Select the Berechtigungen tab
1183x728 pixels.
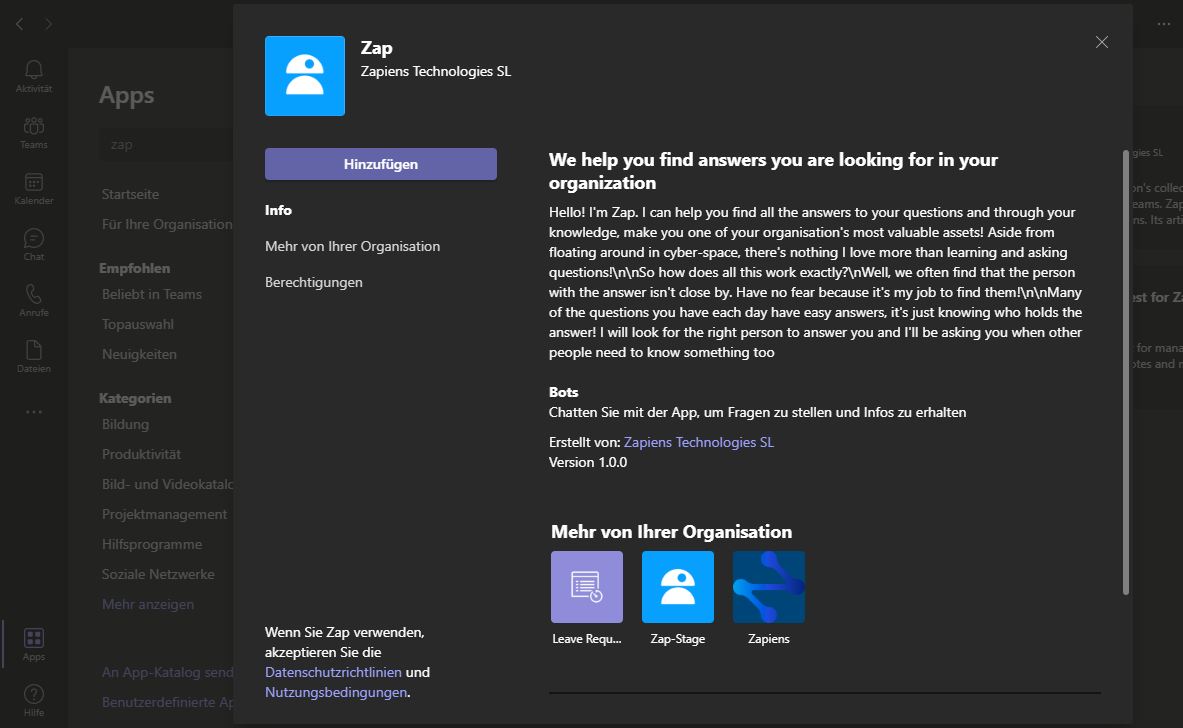click(x=314, y=282)
